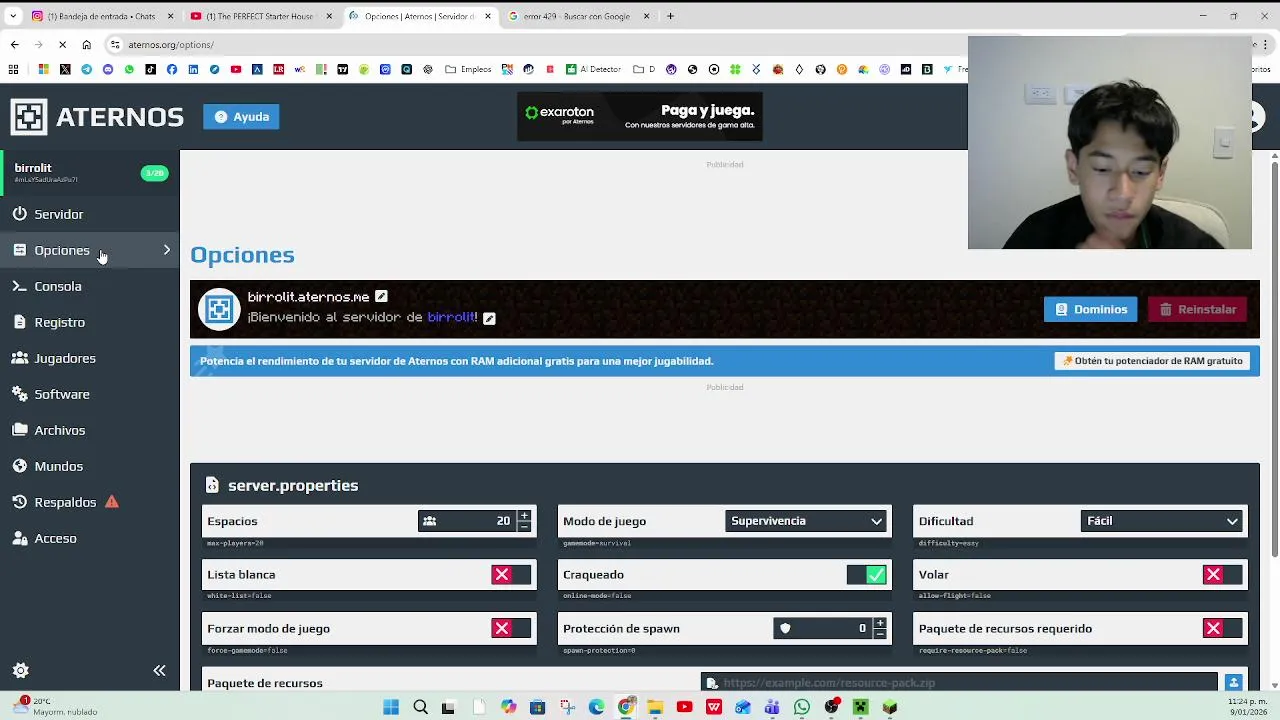
Task: Open the settings gear in the sidebar
Action: point(20,671)
